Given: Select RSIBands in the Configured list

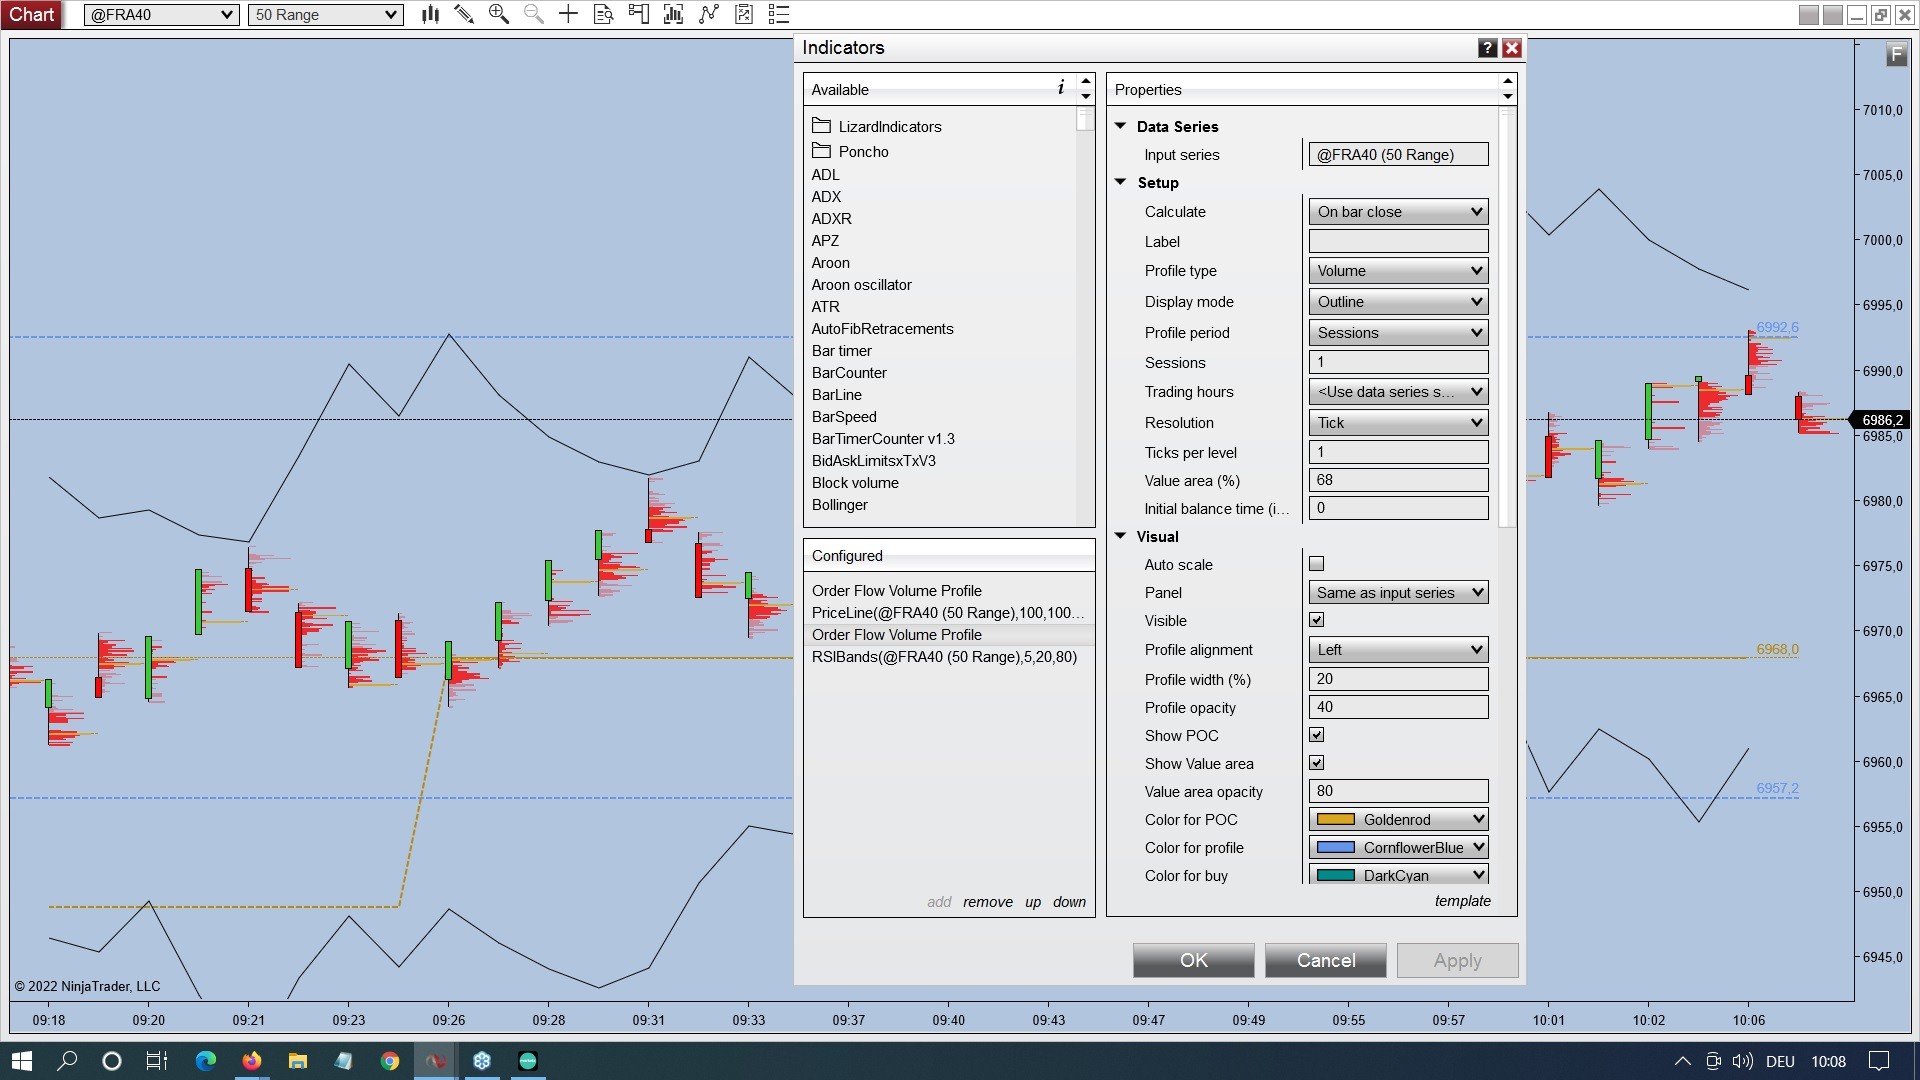Looking at the screenshot, I should pos(943,657).
